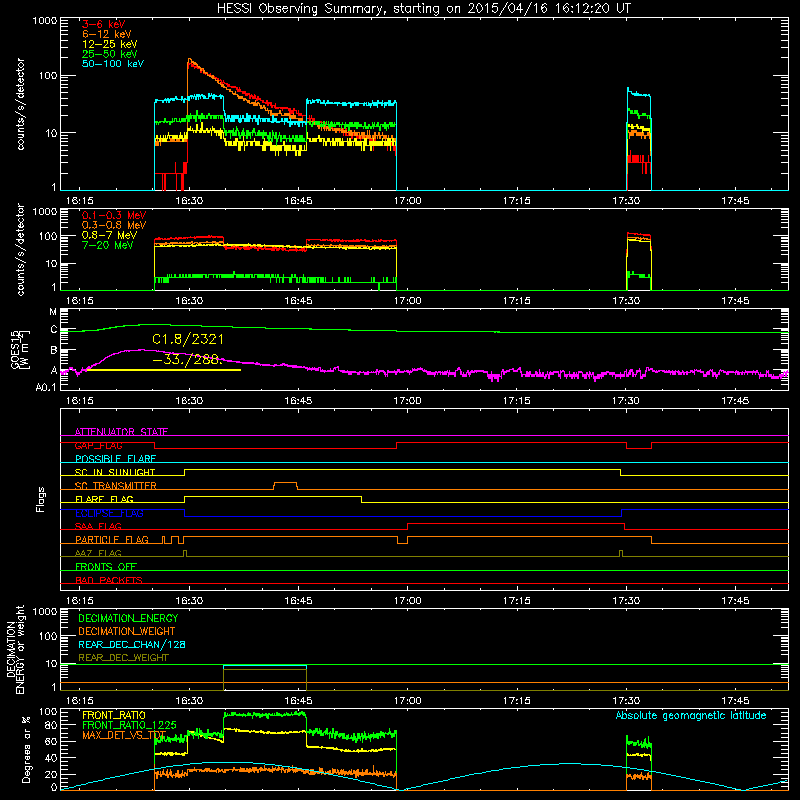Click the GAP_FLAG label
Viewport: 800px width, 800px height.
[98, 445]
